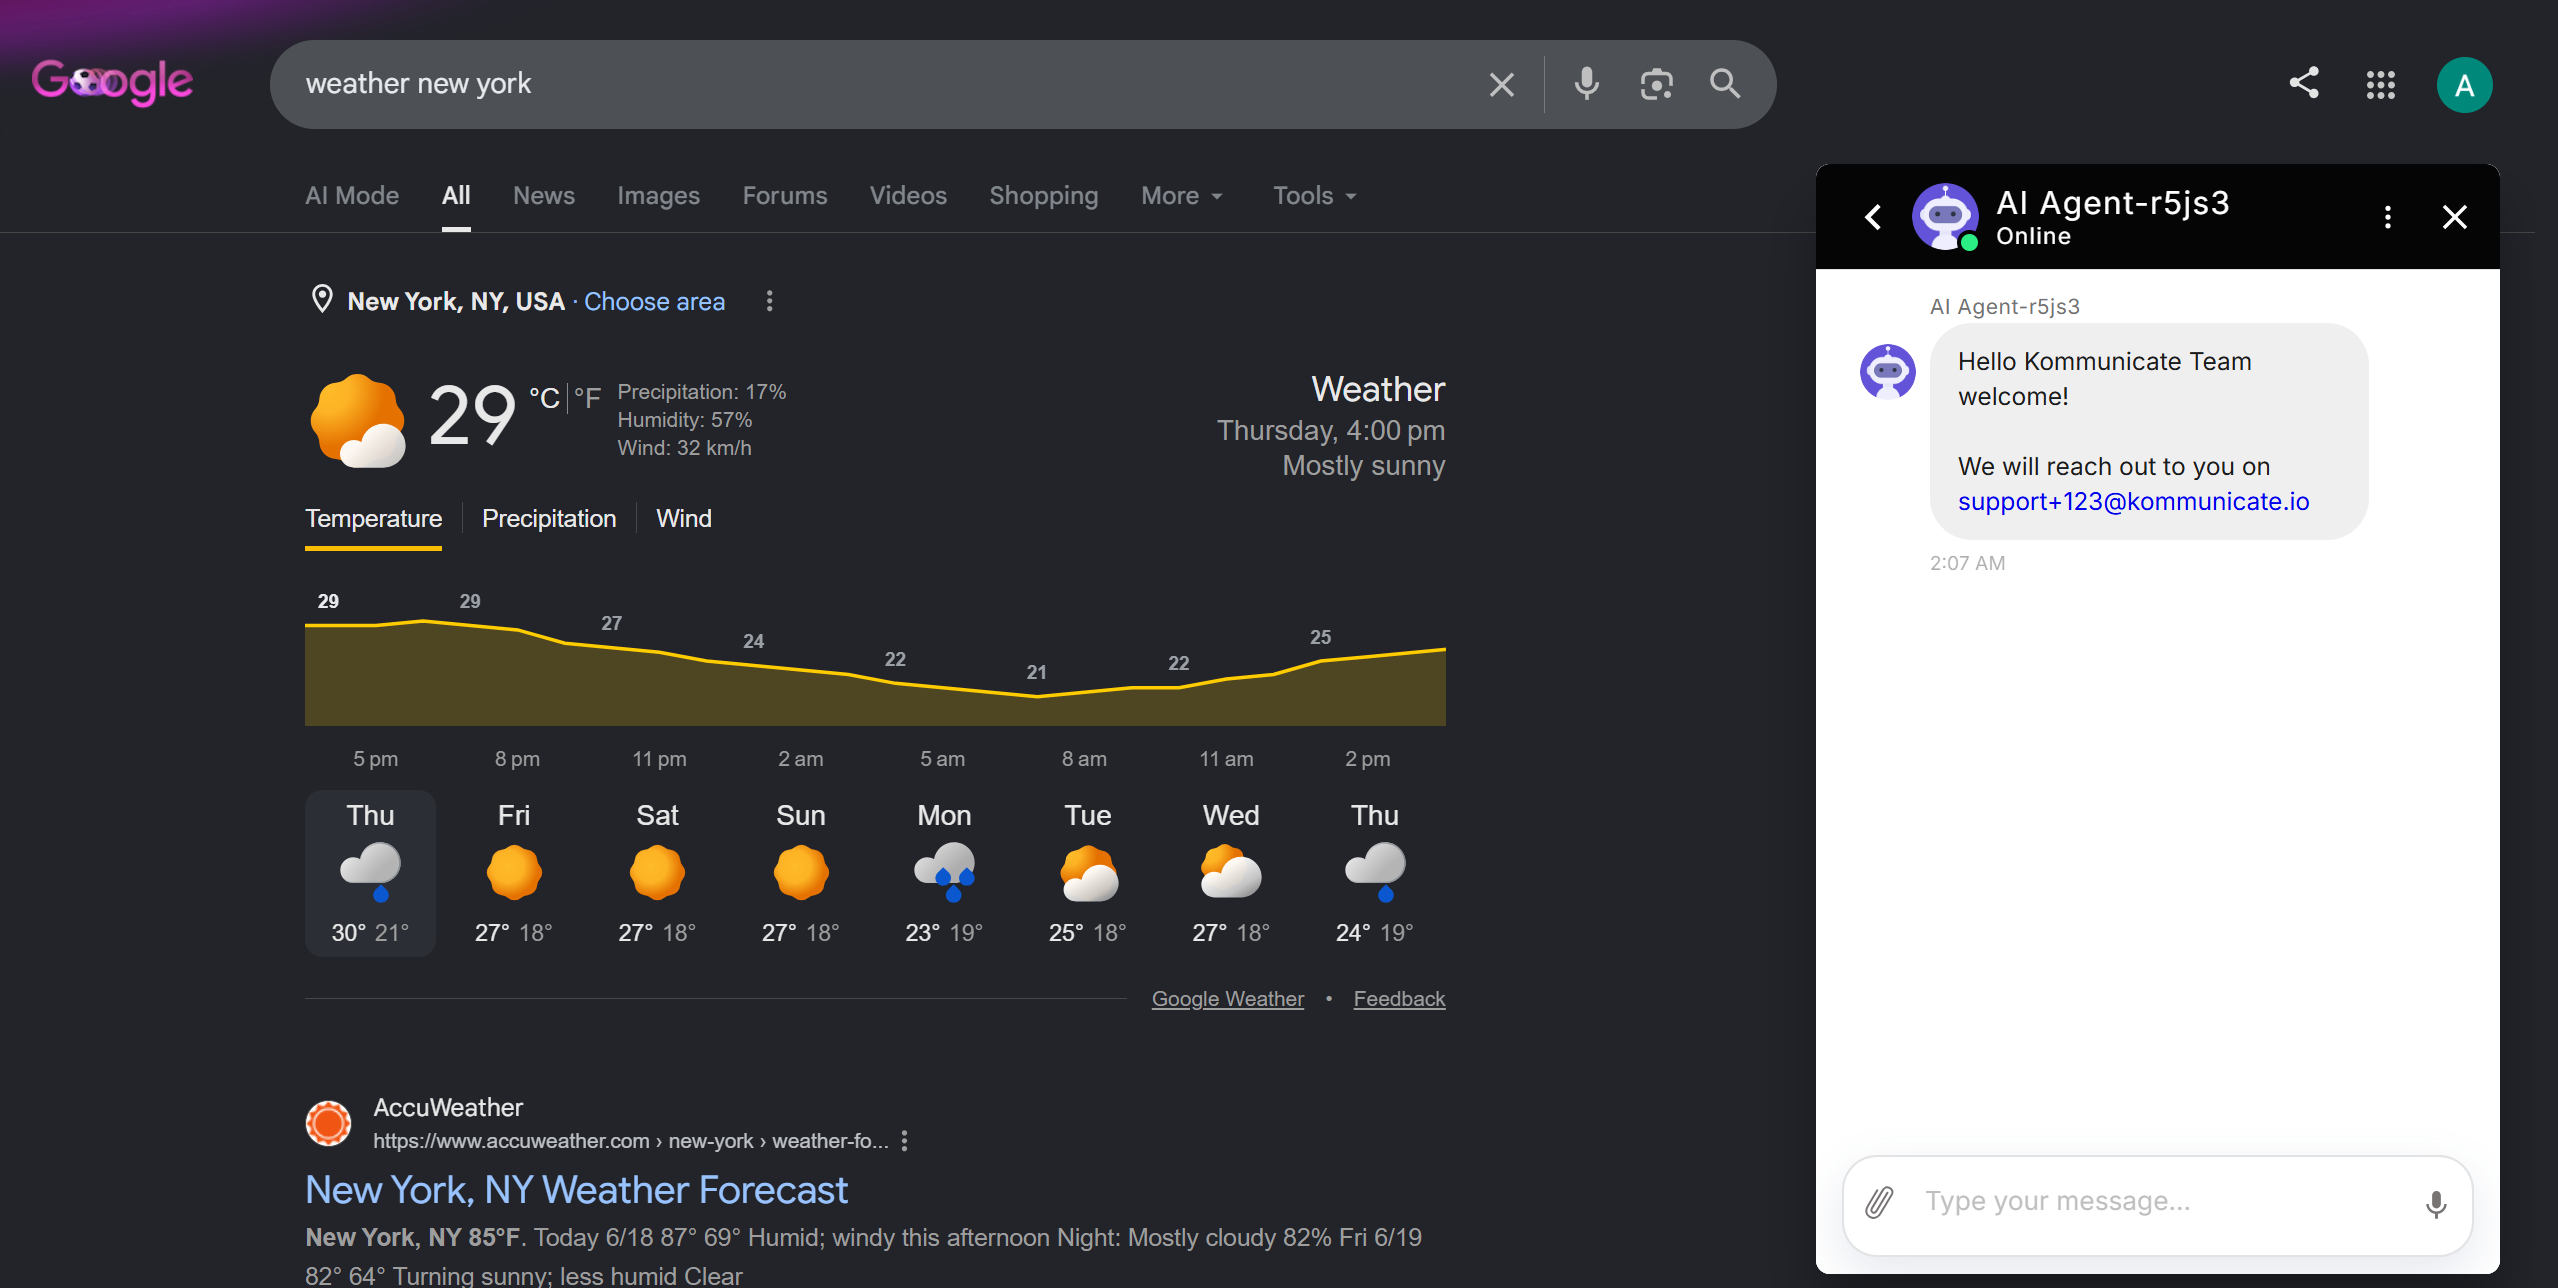Click the magnifying glass search icon

[1725, 84]
